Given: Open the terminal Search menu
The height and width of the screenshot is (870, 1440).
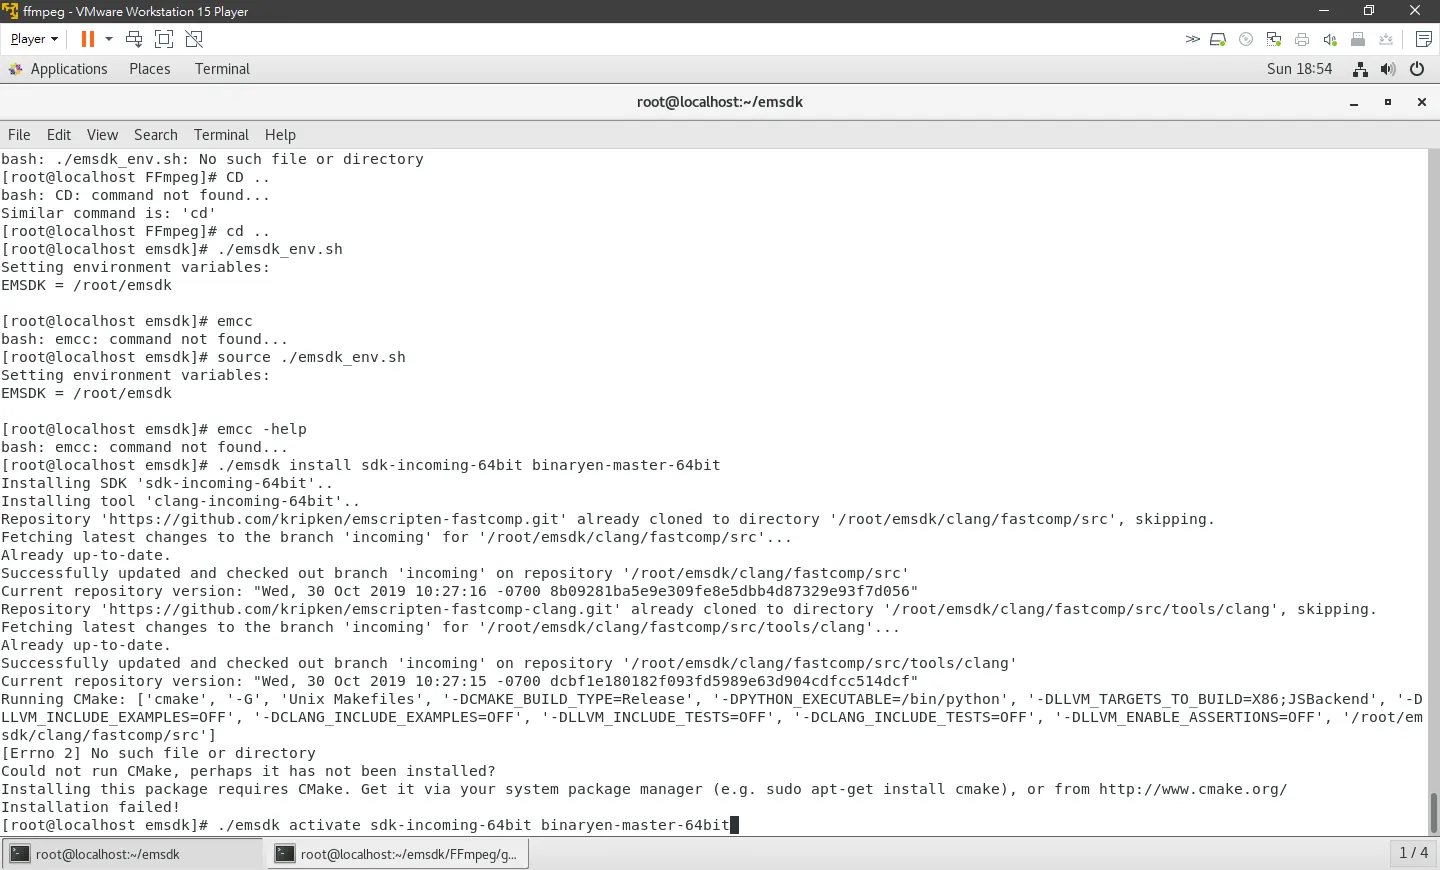Looking at the screenshot, I should (x=156, y=135).
